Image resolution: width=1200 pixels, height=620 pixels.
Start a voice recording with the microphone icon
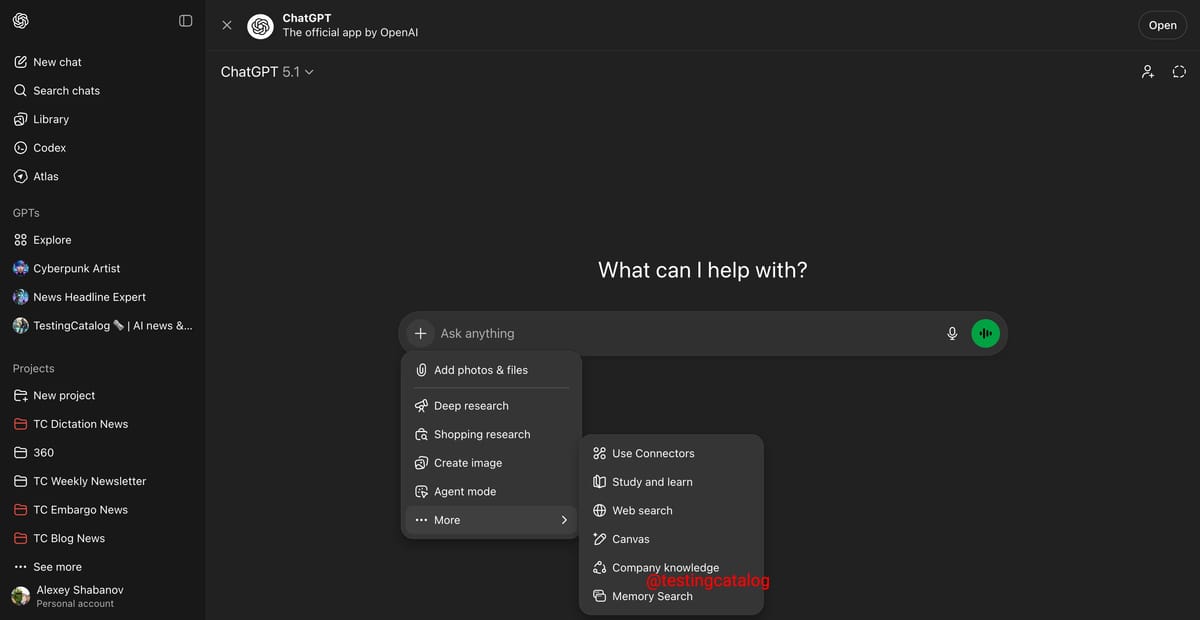tap(952, 333)
